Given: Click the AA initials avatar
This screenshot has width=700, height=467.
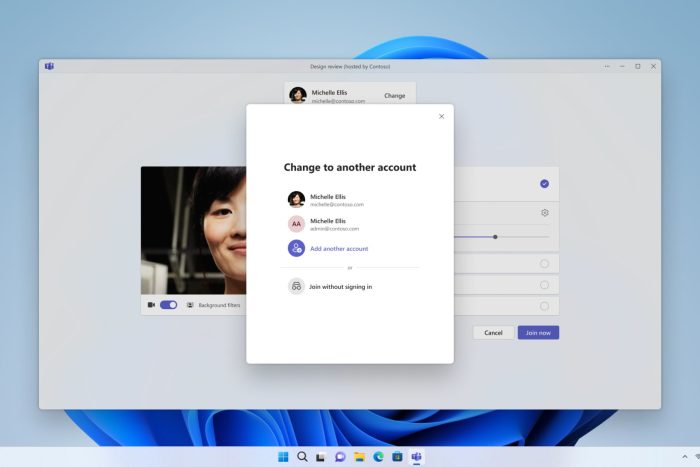Looking at the screenshot, I should (296, 224).
